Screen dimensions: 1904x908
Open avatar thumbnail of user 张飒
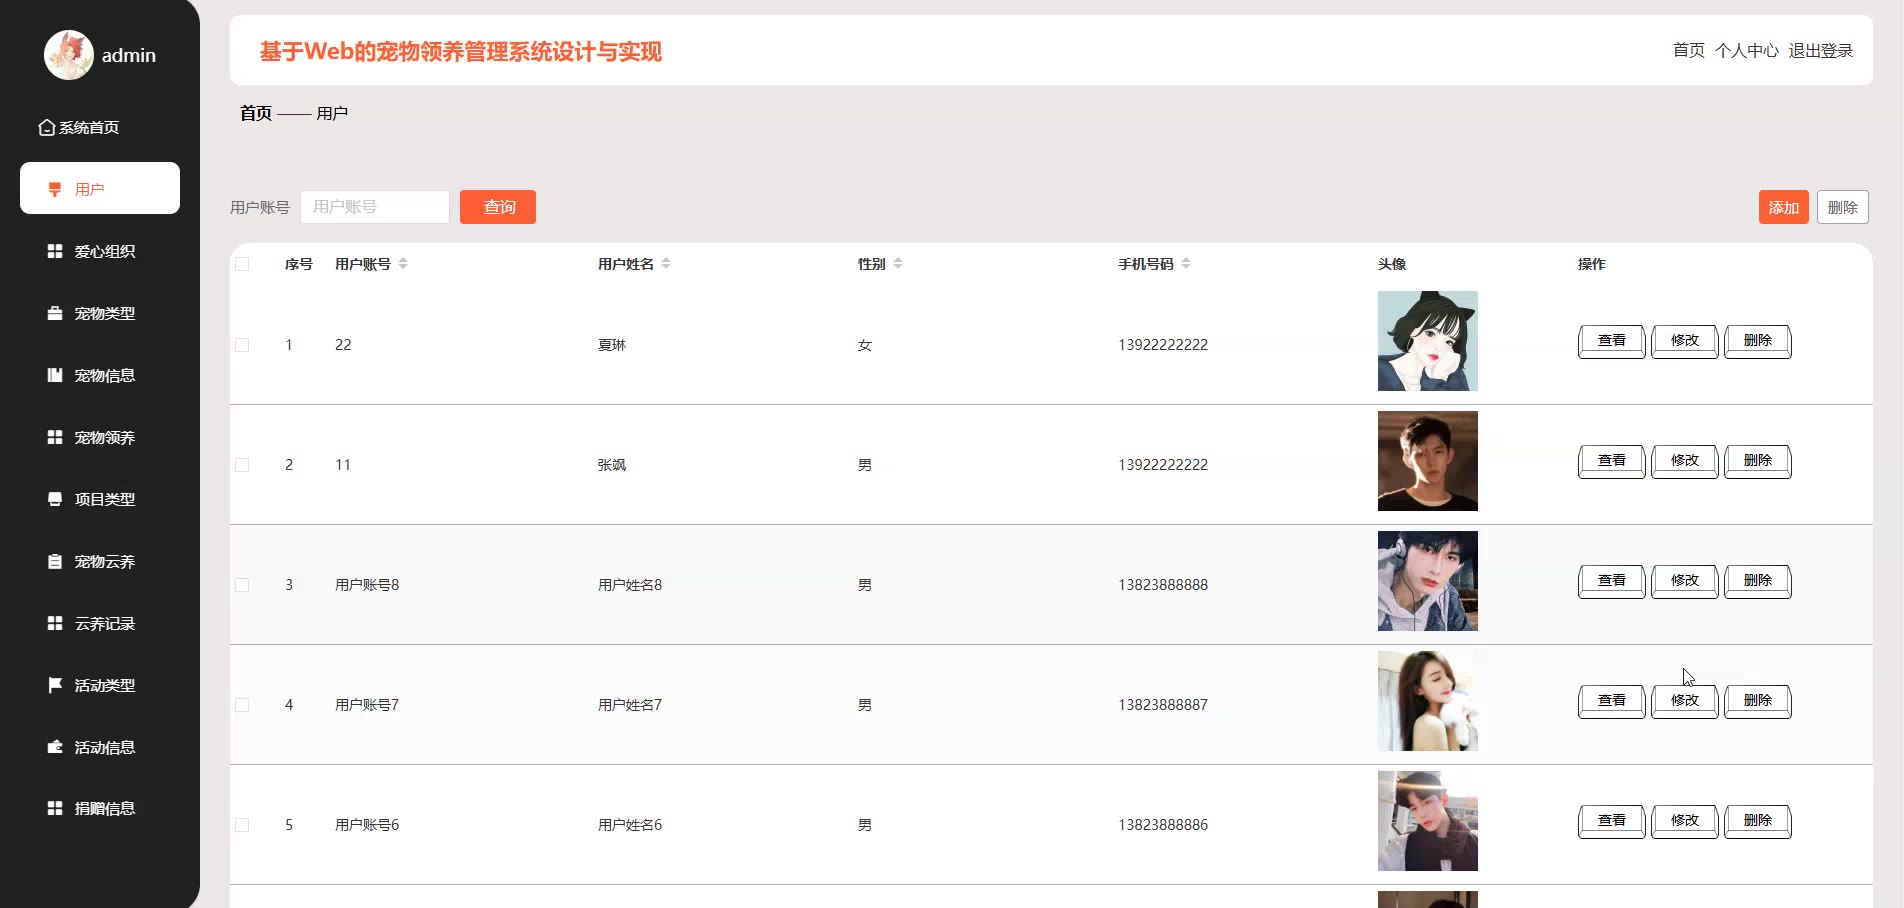[1428, 461]
